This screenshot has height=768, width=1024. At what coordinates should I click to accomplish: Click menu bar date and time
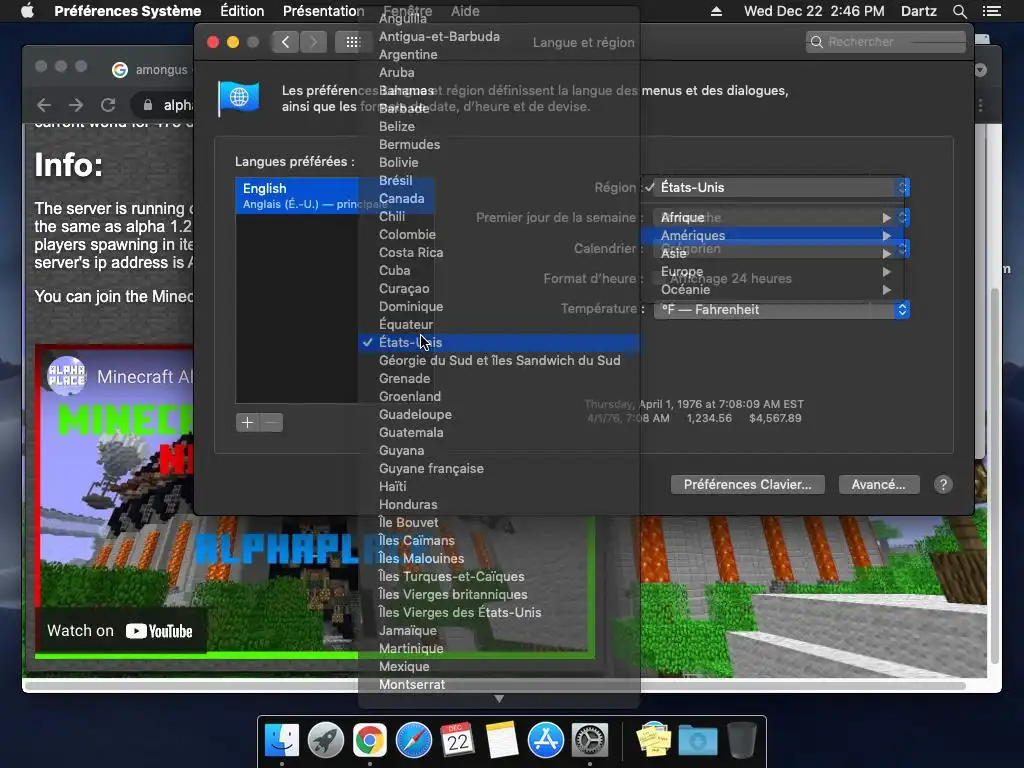tap(814, 11)
